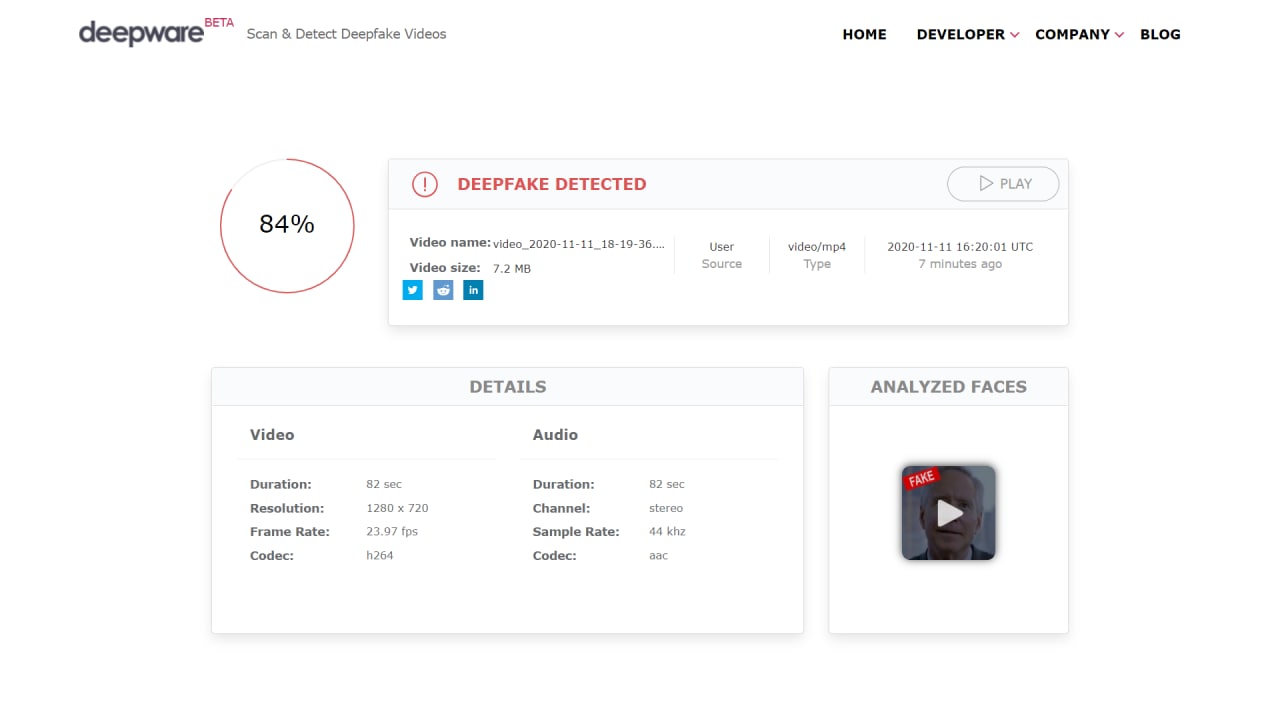Share the result on Reddit

443,290
